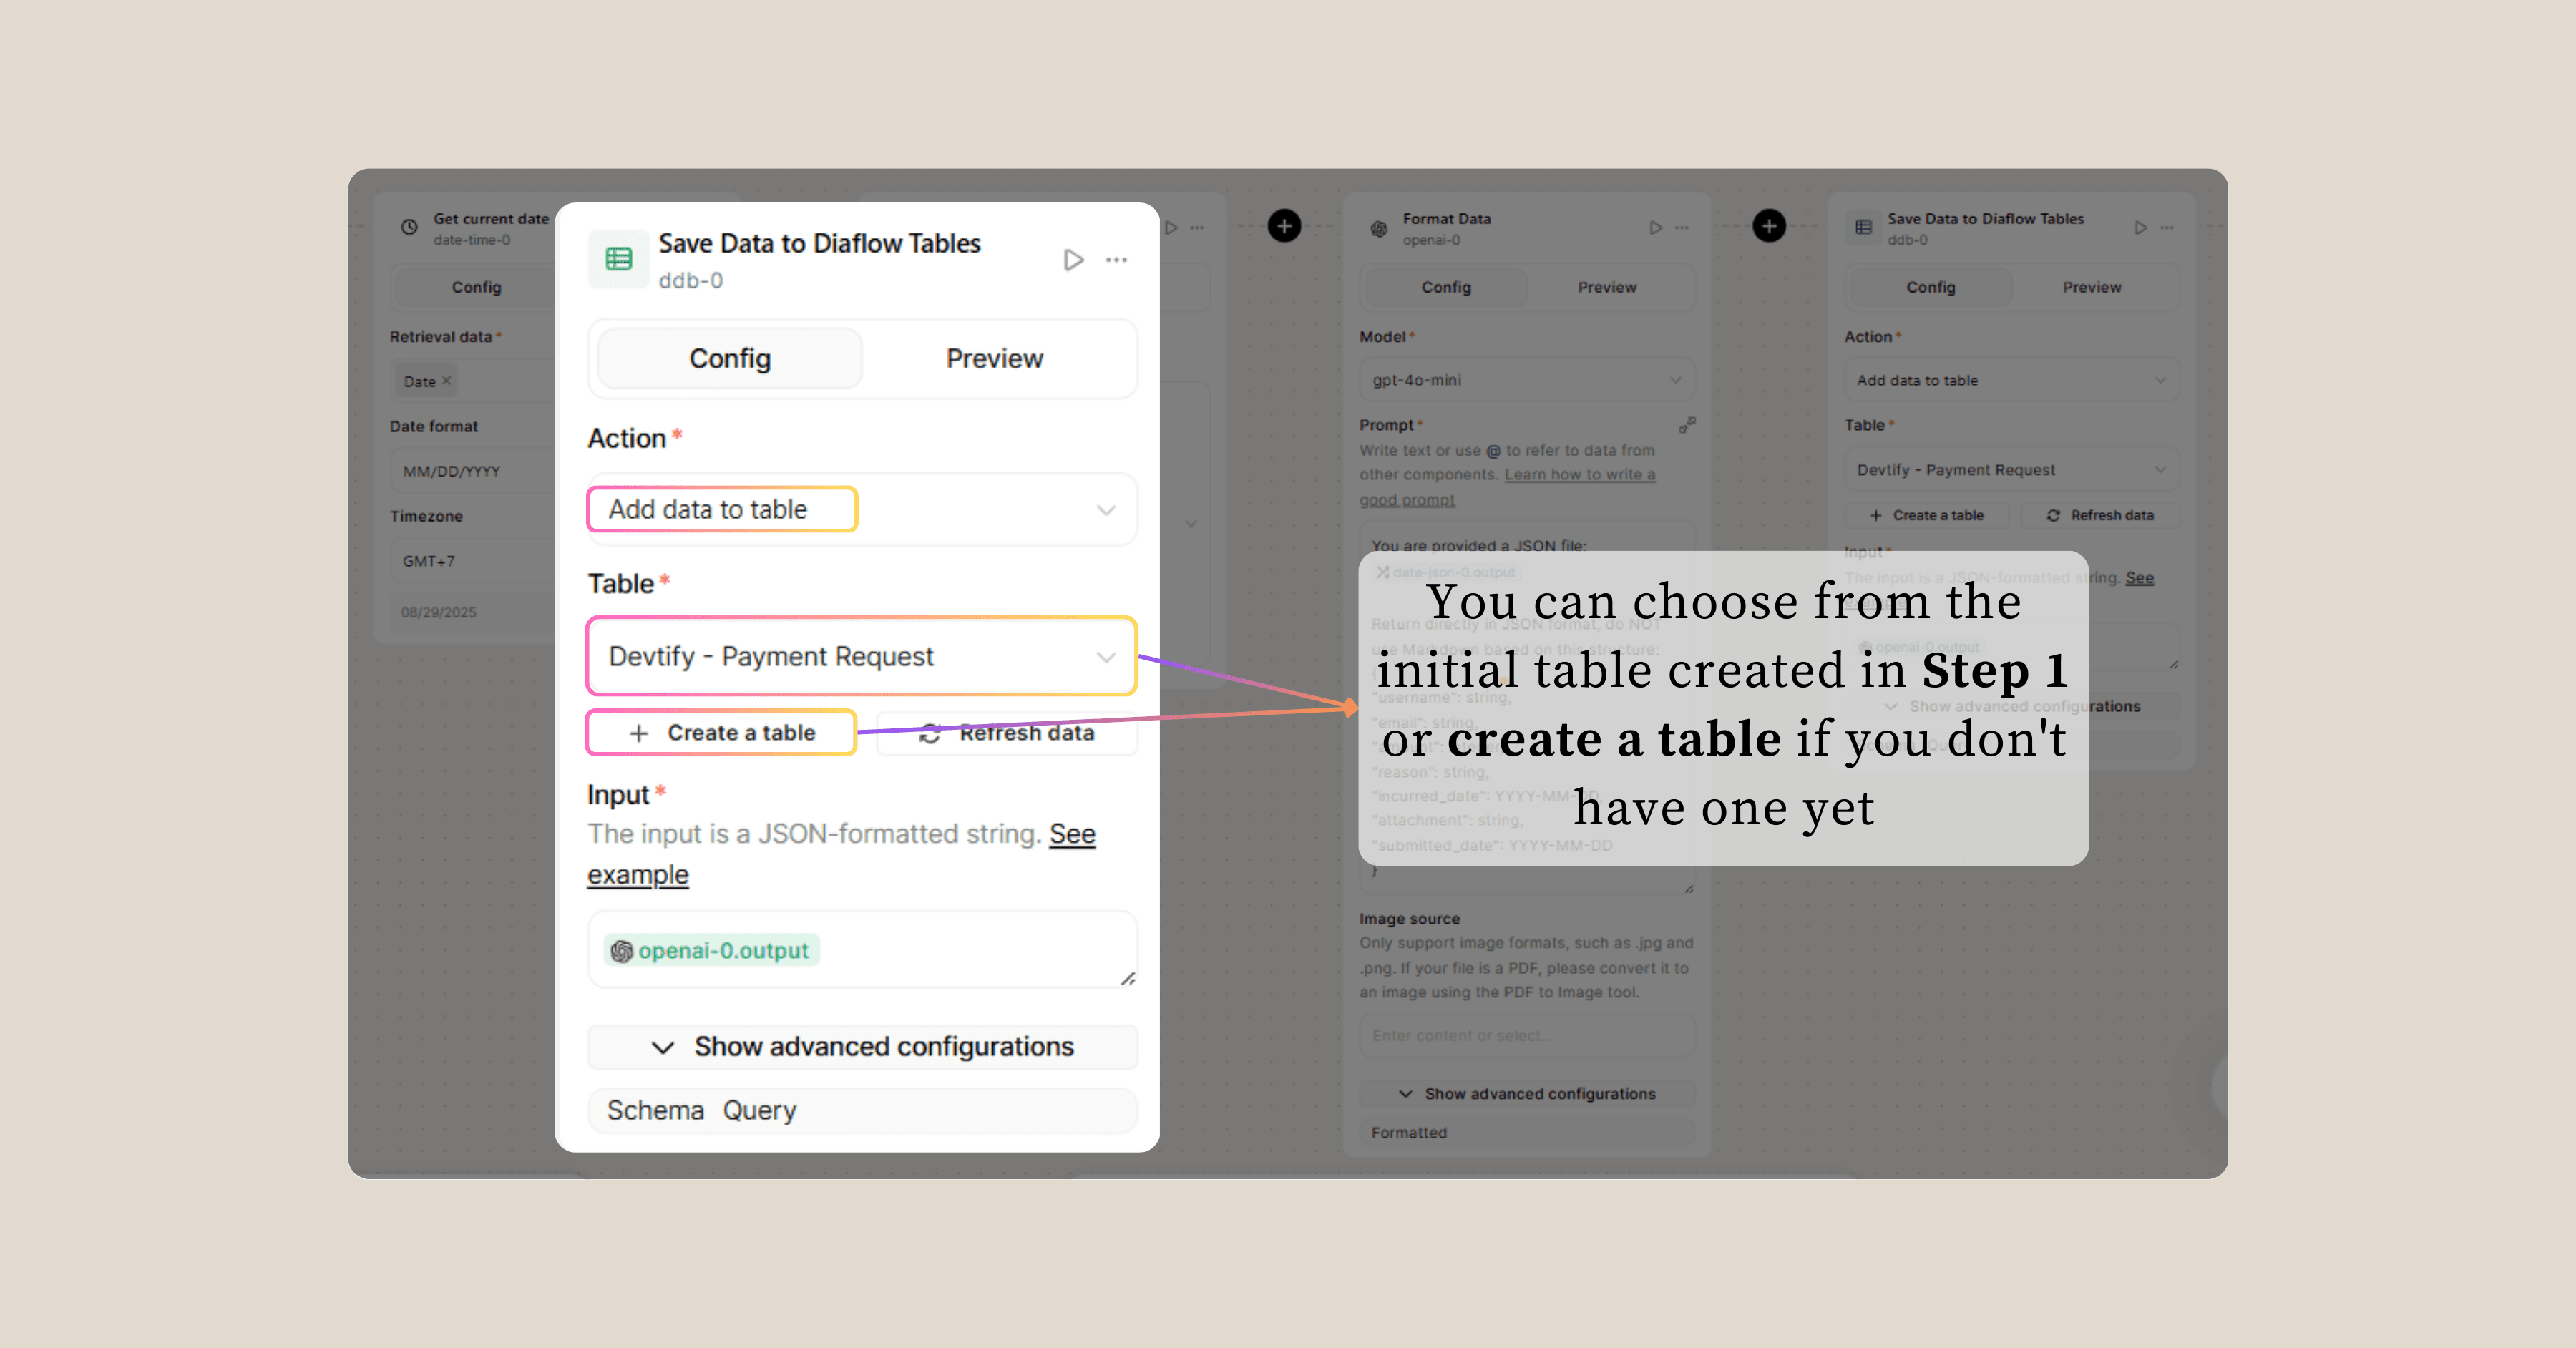Open more options of Format Data node
The height and width of the screenshot is (1348, 2576).
pos(1682,228)
